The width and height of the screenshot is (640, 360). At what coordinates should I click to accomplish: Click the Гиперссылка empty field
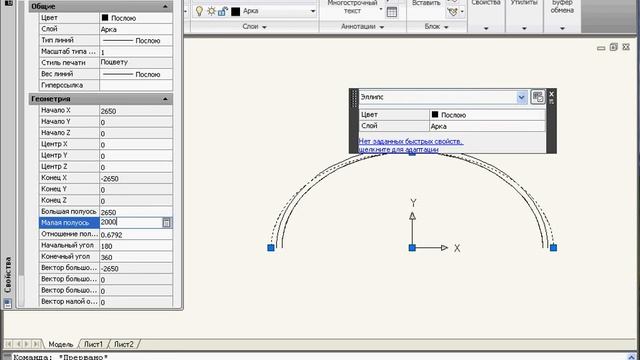click(x=136, y=85)
